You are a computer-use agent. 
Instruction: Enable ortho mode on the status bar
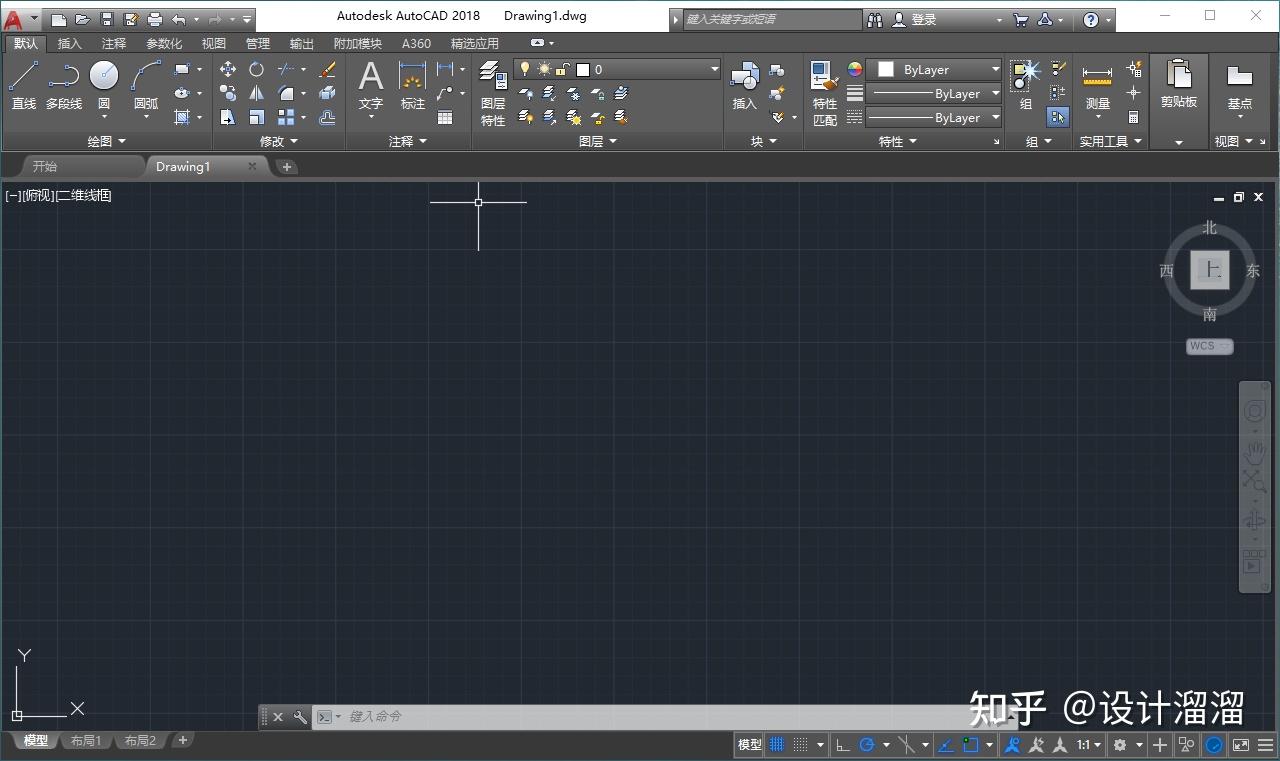click(x=842, y=744)
